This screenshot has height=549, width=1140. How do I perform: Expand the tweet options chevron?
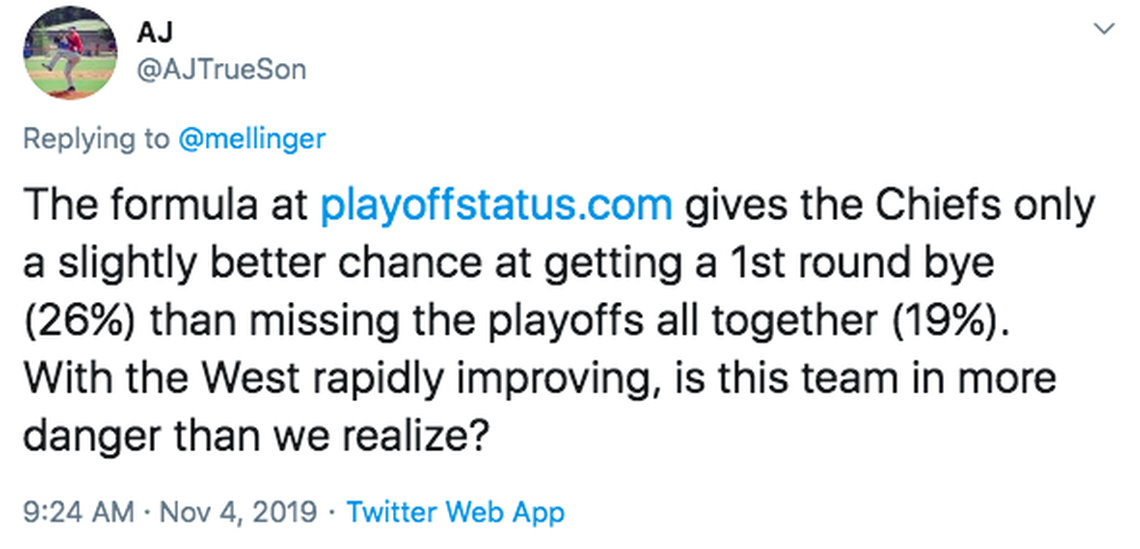coord(1104,30)
